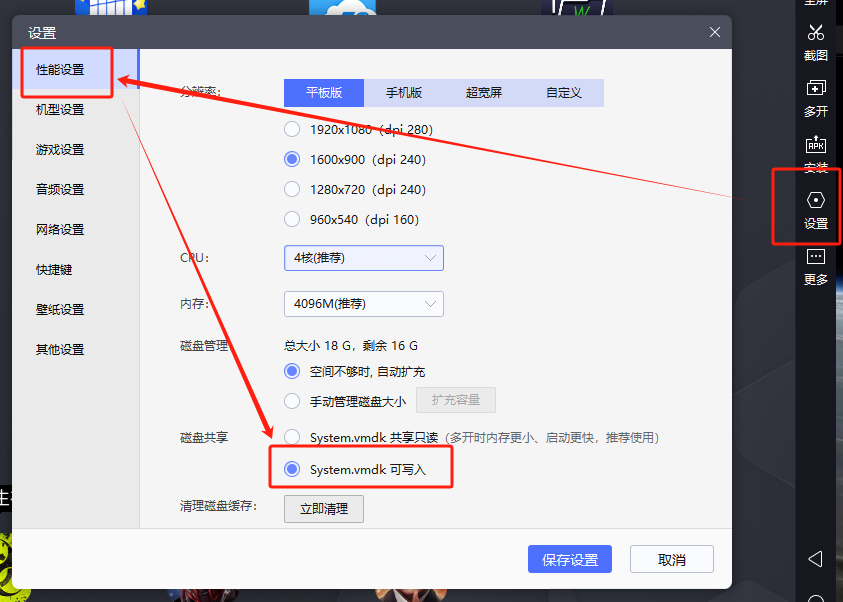Open 其他设置 in the left menu
The height and width of the screenshot is (602, 843).
(x=75, y=349)
